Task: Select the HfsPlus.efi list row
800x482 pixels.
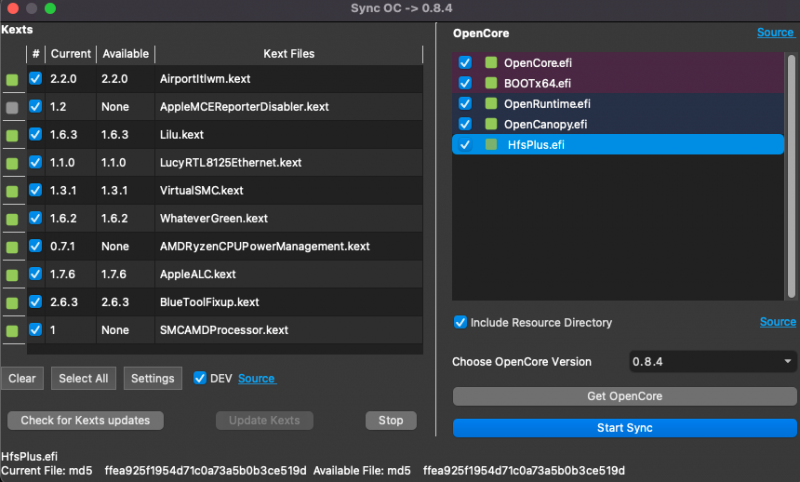Action: click(x=620, y=145)
